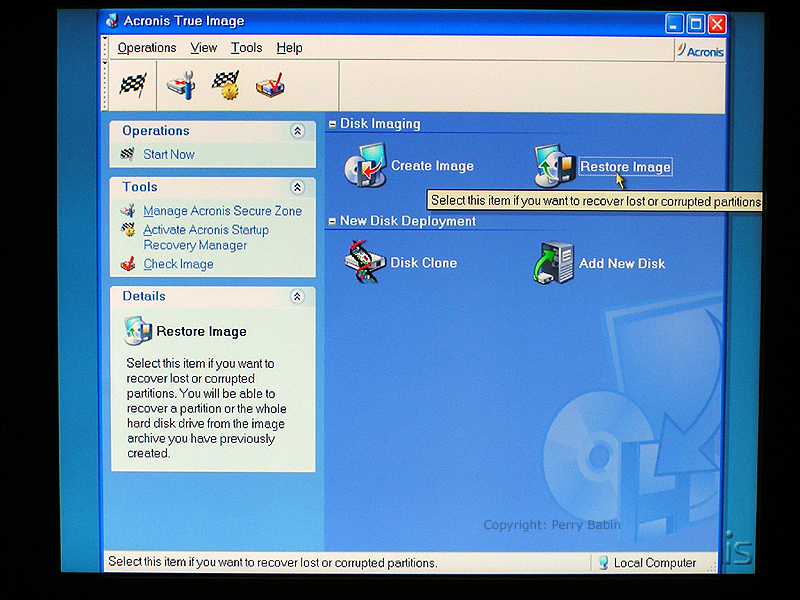800x600 pixels.
Task: Collapse the New Disk Deployment section
Action: [333, 221]
